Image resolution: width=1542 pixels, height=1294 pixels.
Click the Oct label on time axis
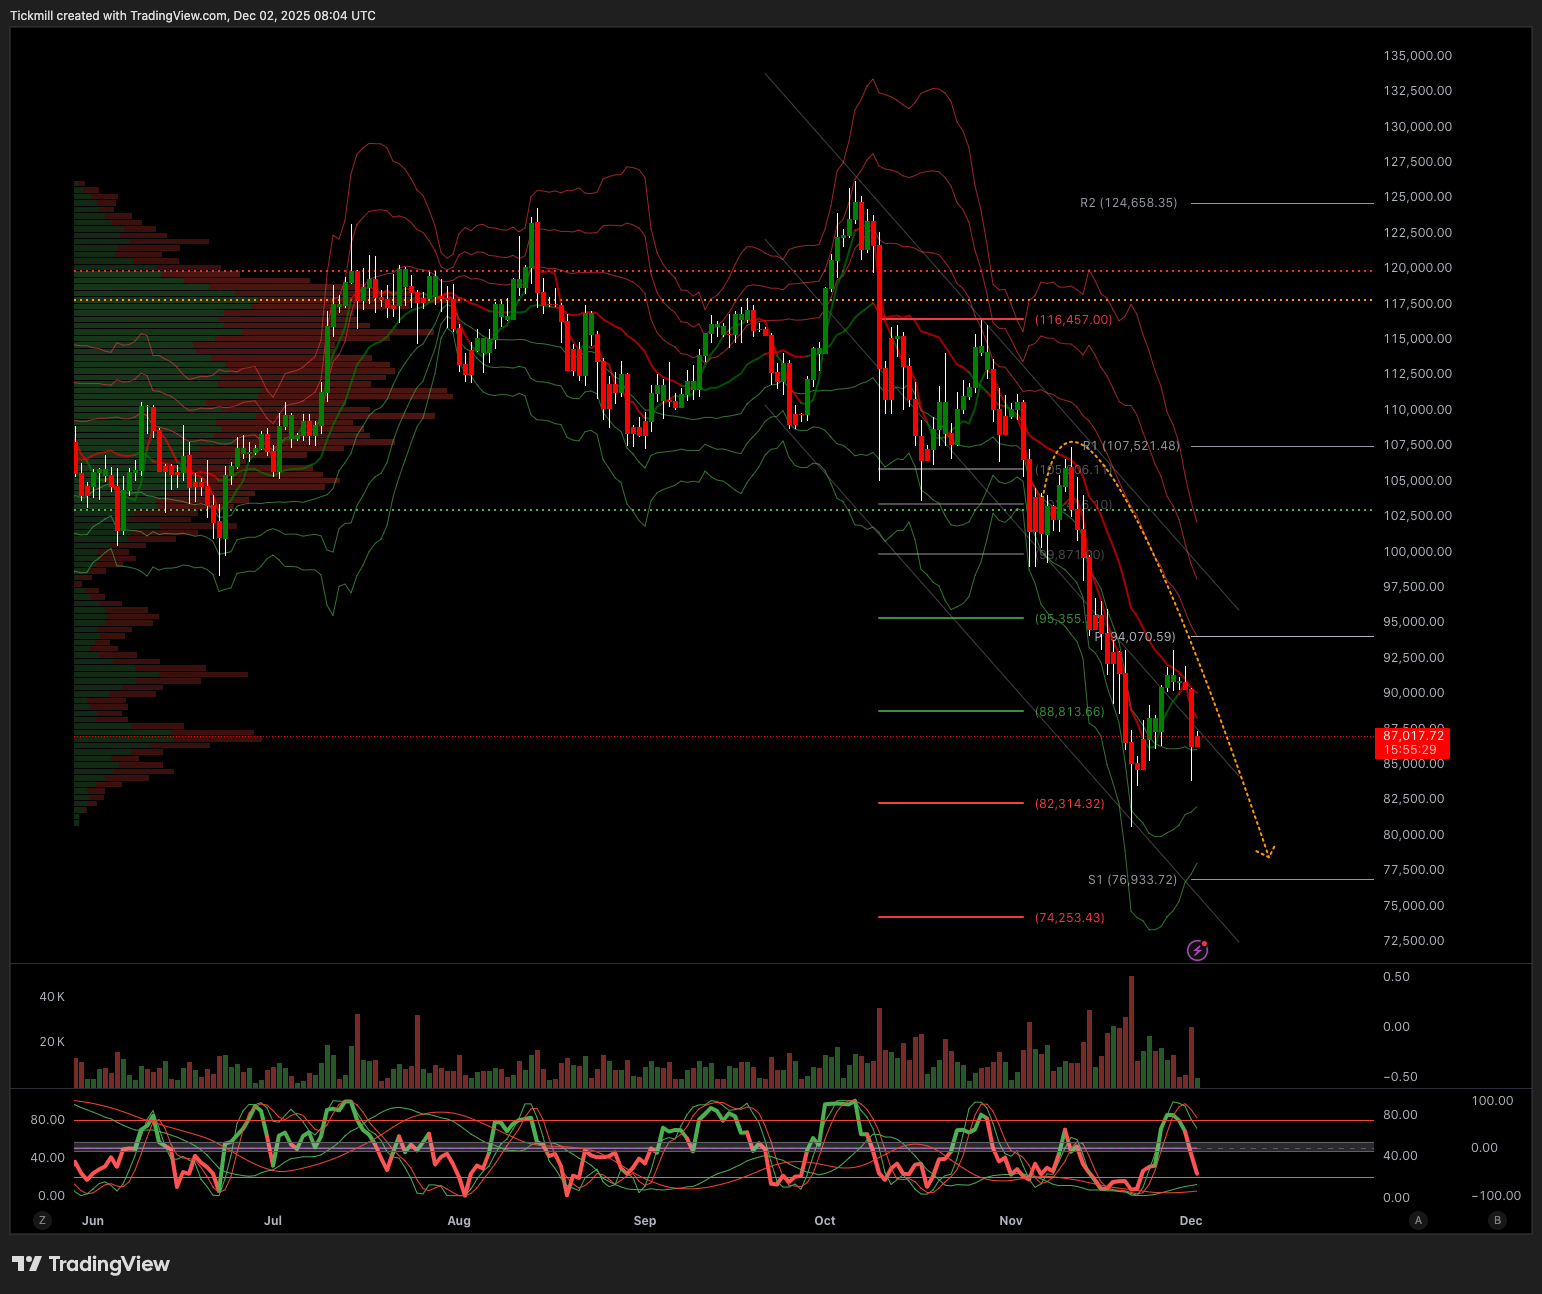[x=825, y=1221]
